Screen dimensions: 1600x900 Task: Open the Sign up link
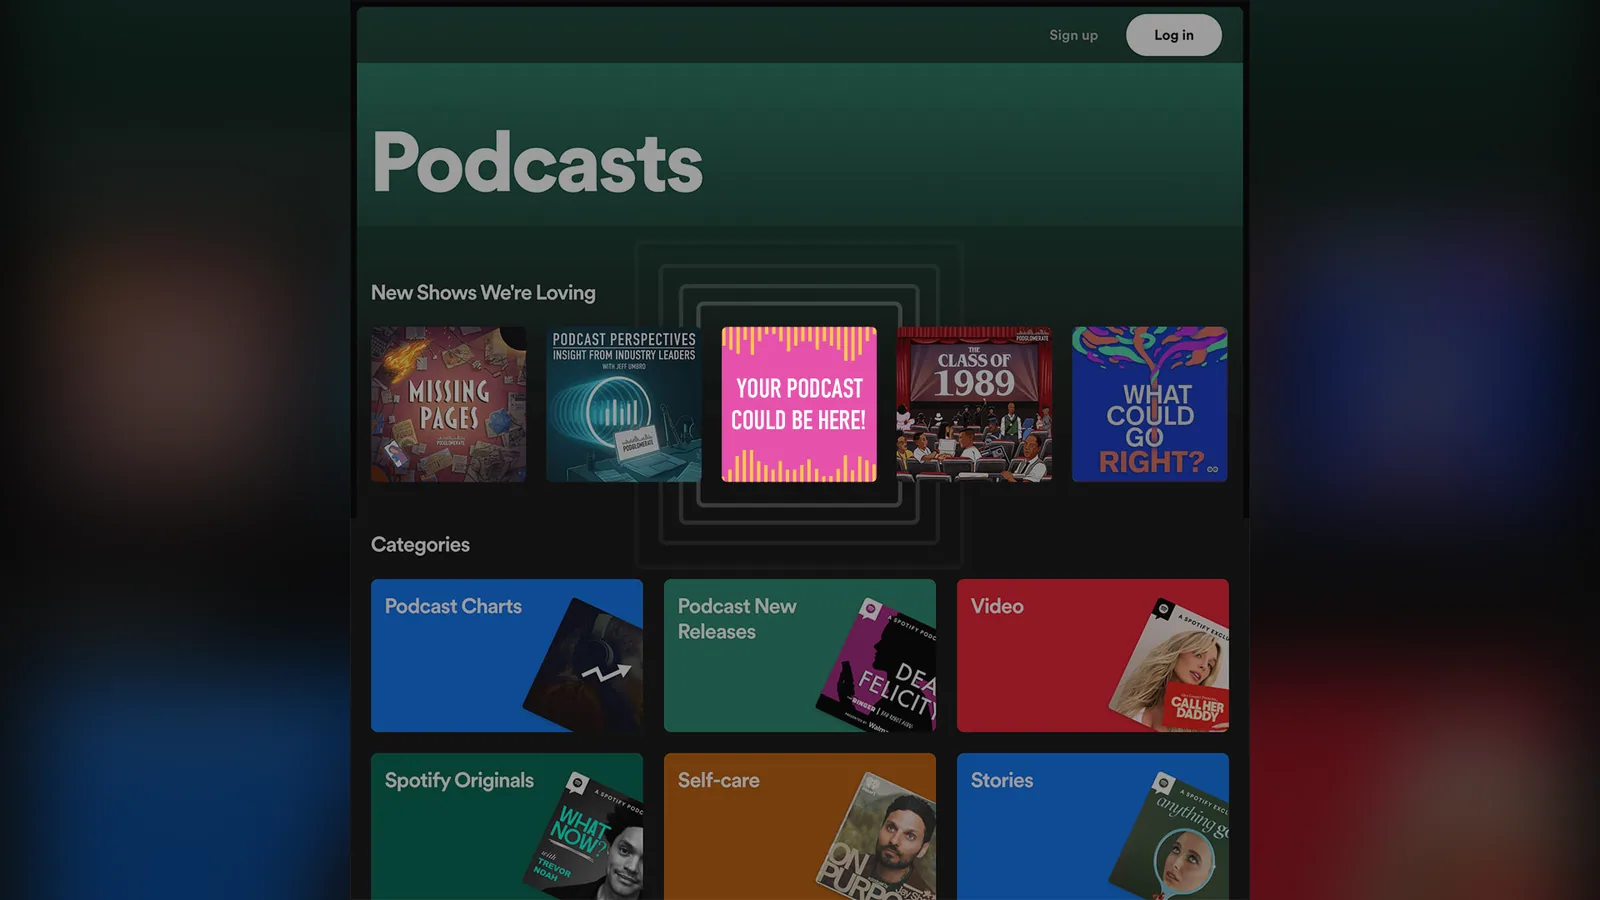click(x=1073, y=35)
